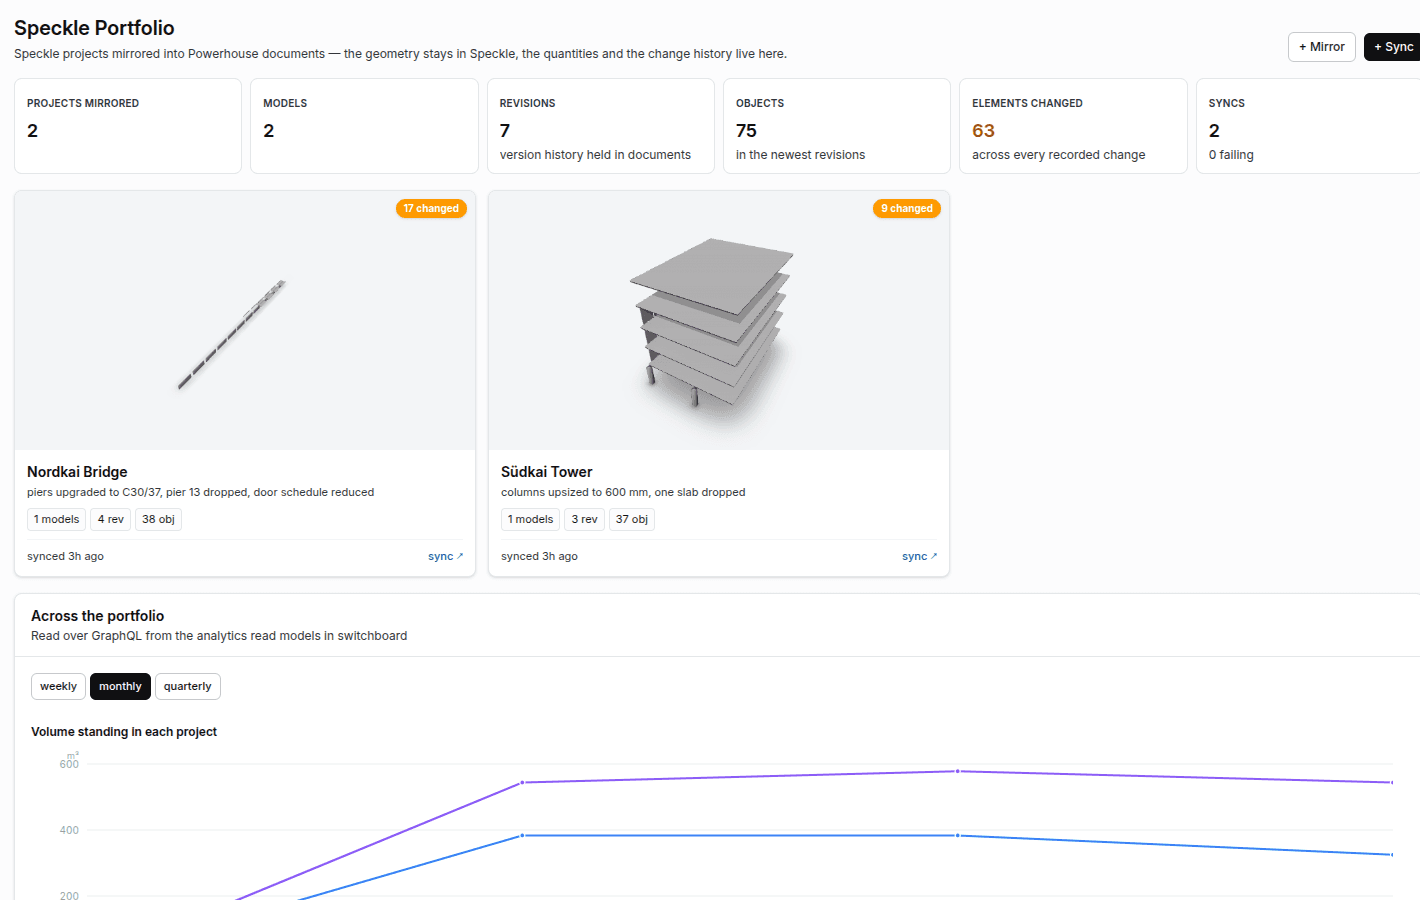Click the '1 models' tag on Südkai Tower
This screenshot has width=1420, height=900.
click(530, 519)
